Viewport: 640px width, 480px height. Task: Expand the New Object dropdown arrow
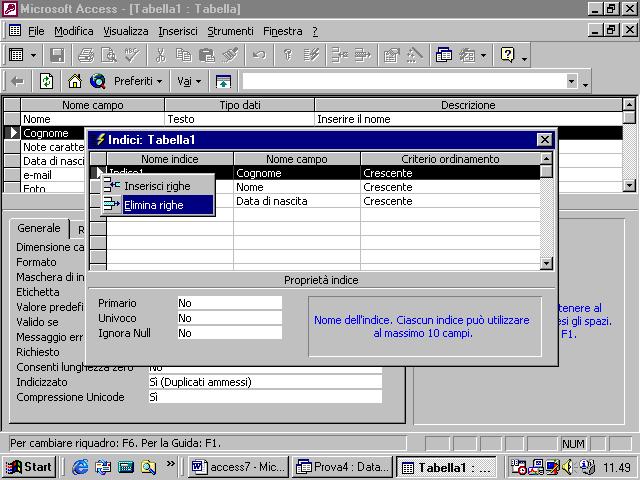tap(483, 55)
